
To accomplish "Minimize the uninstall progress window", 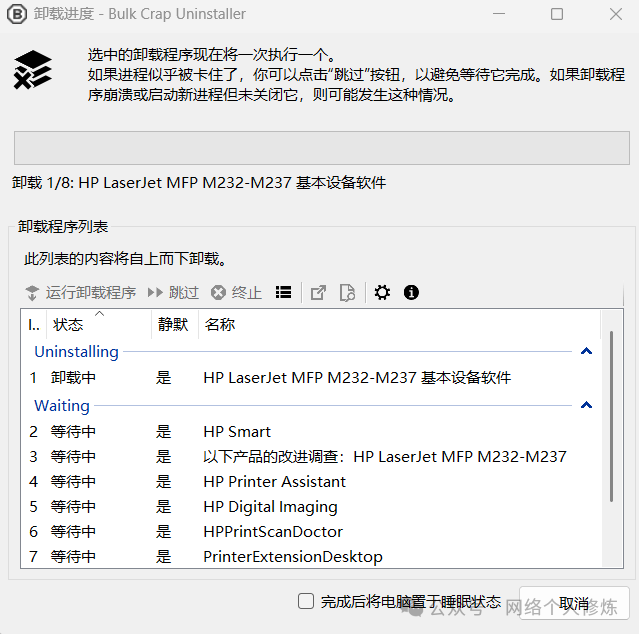I will [499, 14].
